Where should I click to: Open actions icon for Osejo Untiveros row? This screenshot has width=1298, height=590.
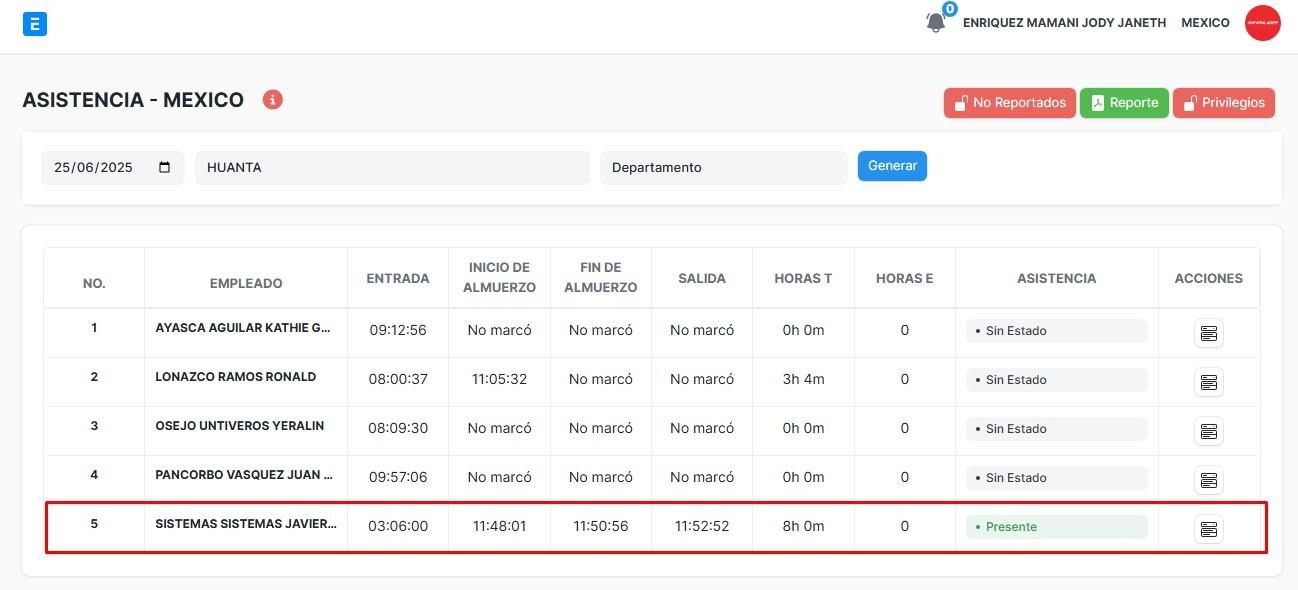coord(1208,431)
